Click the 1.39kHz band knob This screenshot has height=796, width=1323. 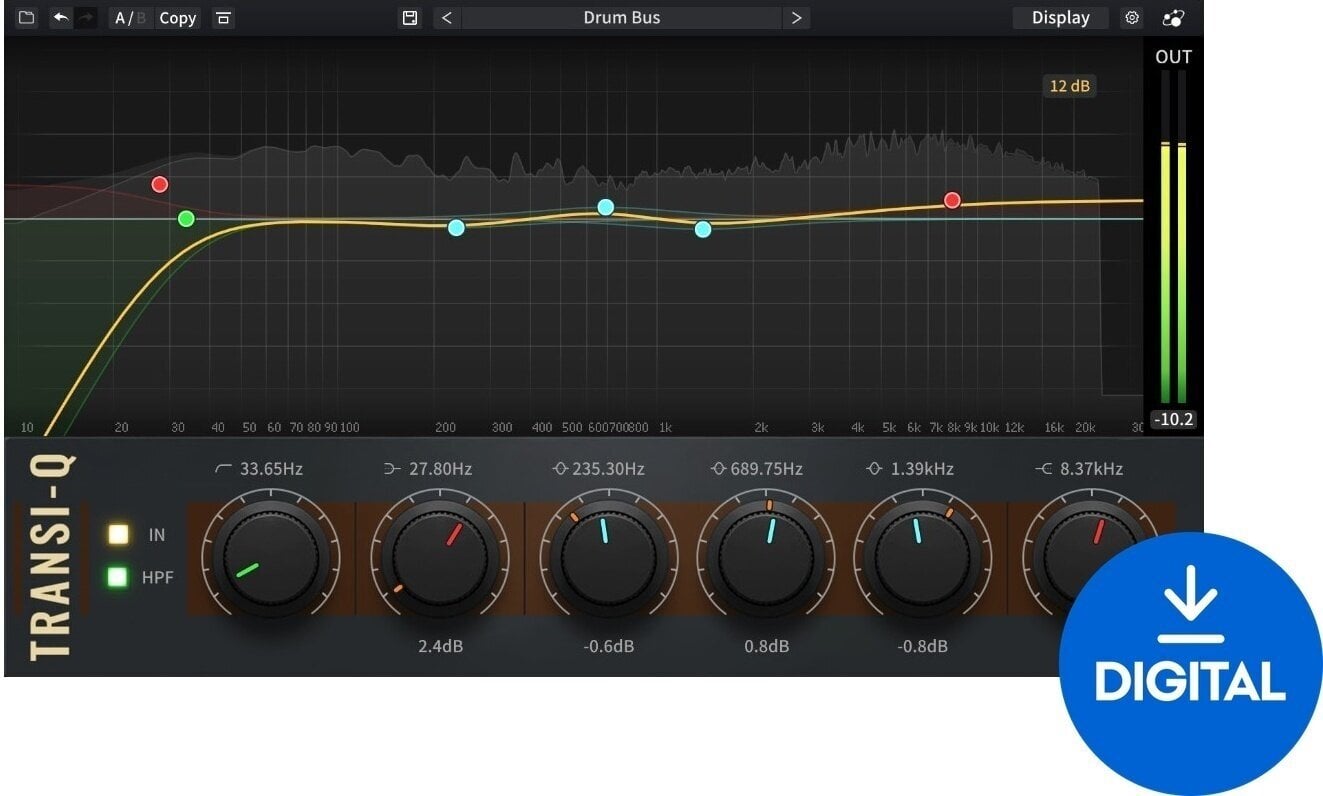pos(923,558)
